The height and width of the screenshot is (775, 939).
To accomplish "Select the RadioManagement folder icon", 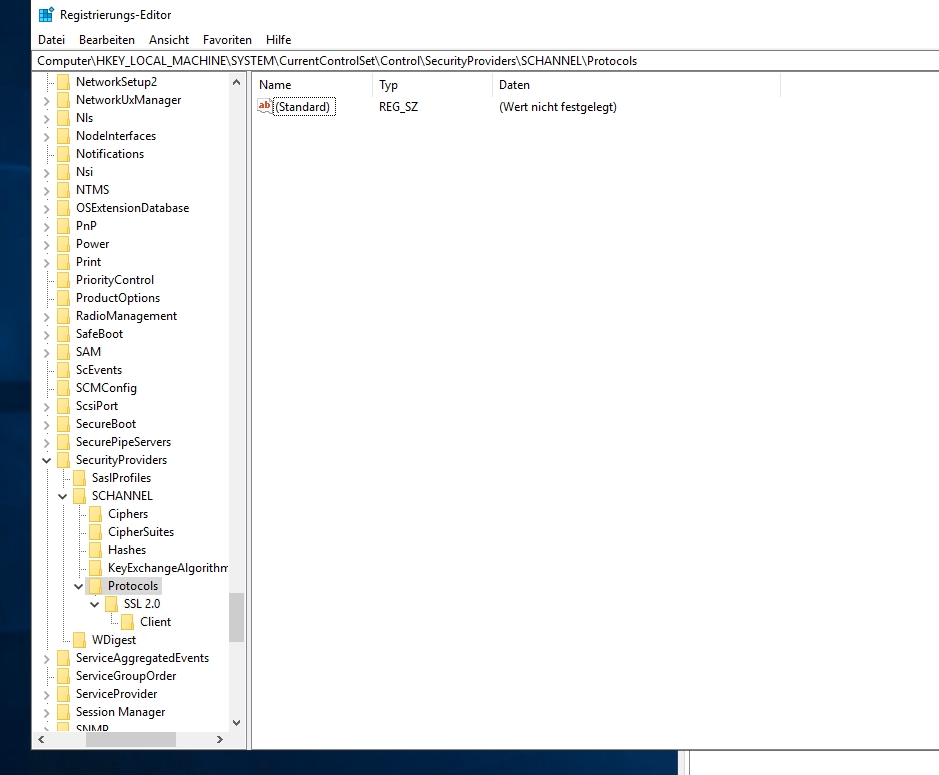I will pyautogui.click(x=63, y=316).
